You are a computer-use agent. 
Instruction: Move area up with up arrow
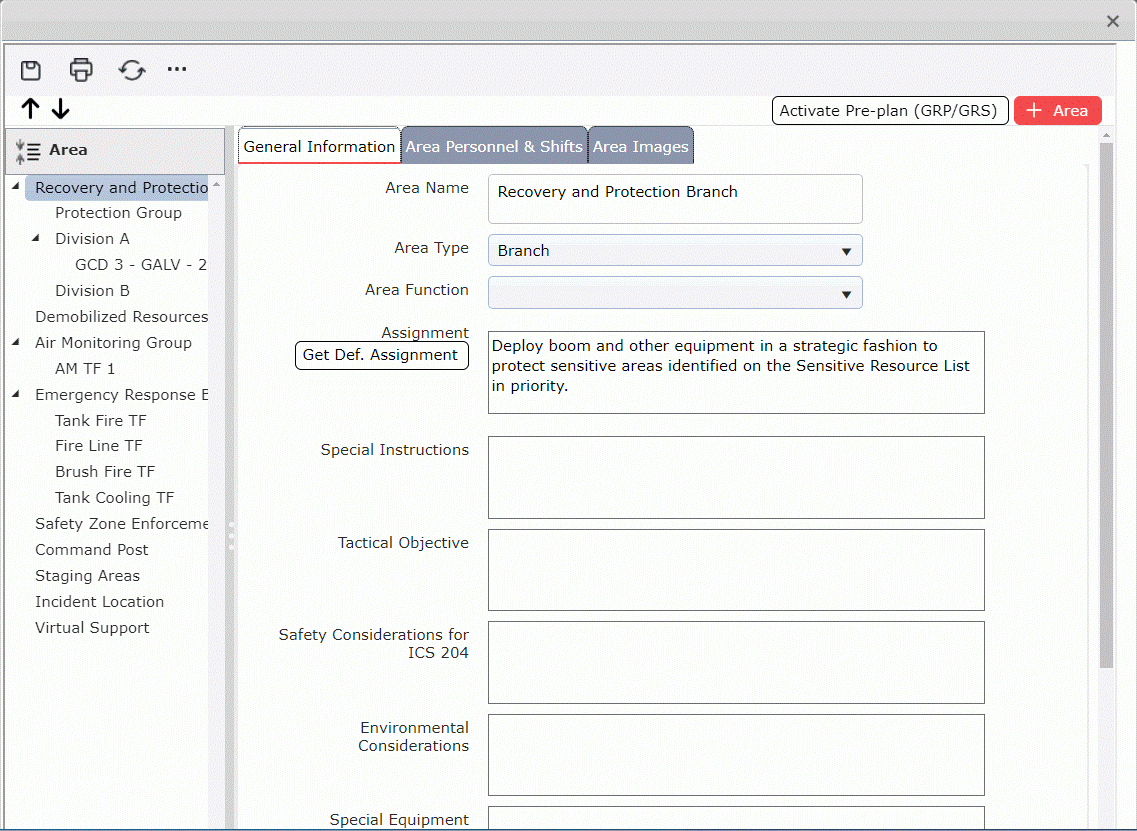coord(30,109)
